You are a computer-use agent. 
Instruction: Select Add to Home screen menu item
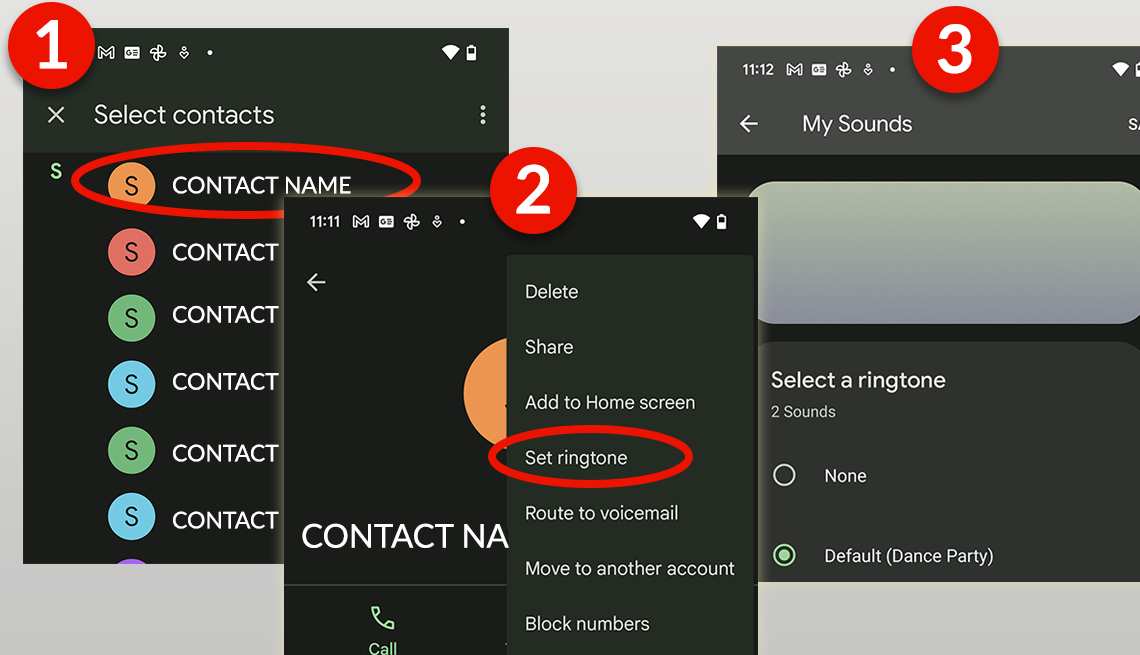coord(610,402)
